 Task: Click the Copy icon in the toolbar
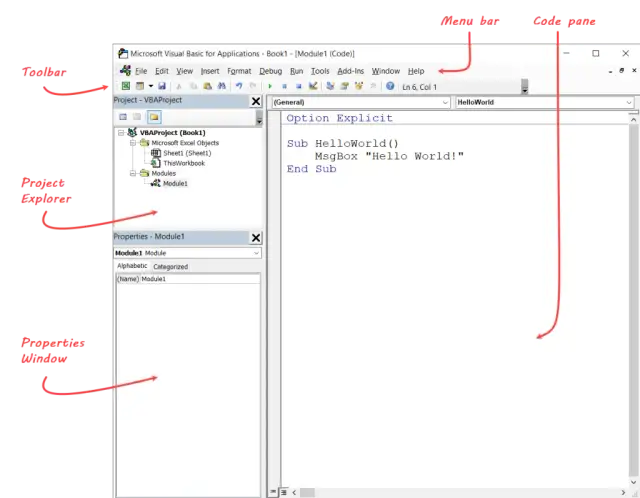pos(193,86)
